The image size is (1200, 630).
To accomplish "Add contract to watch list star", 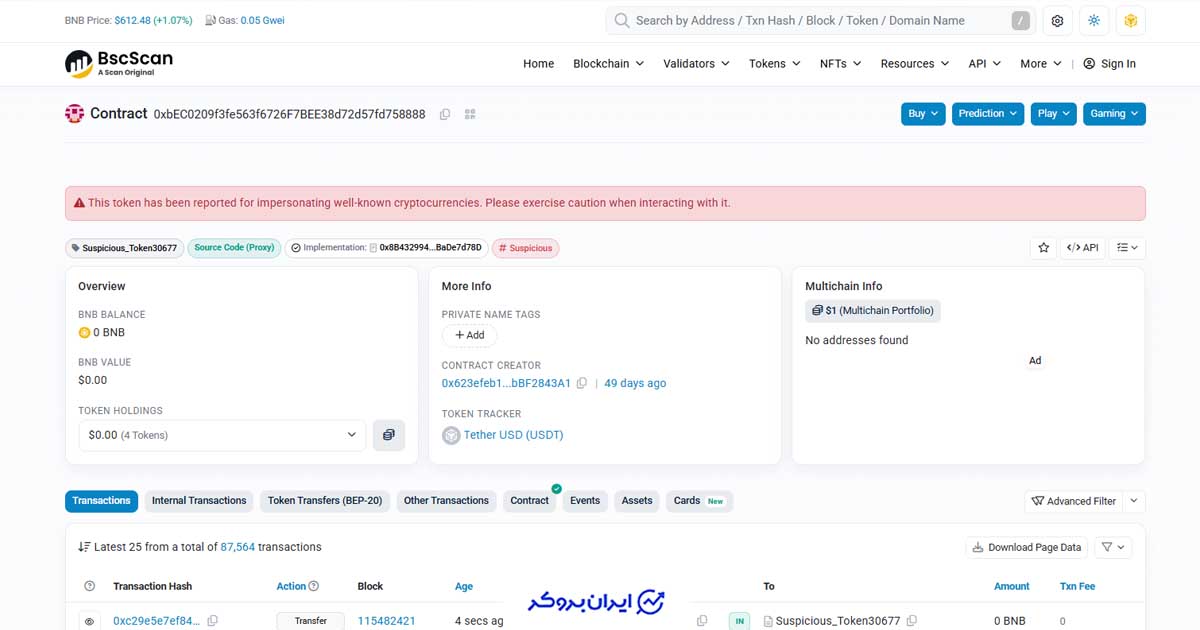I will click(1044, 247).
